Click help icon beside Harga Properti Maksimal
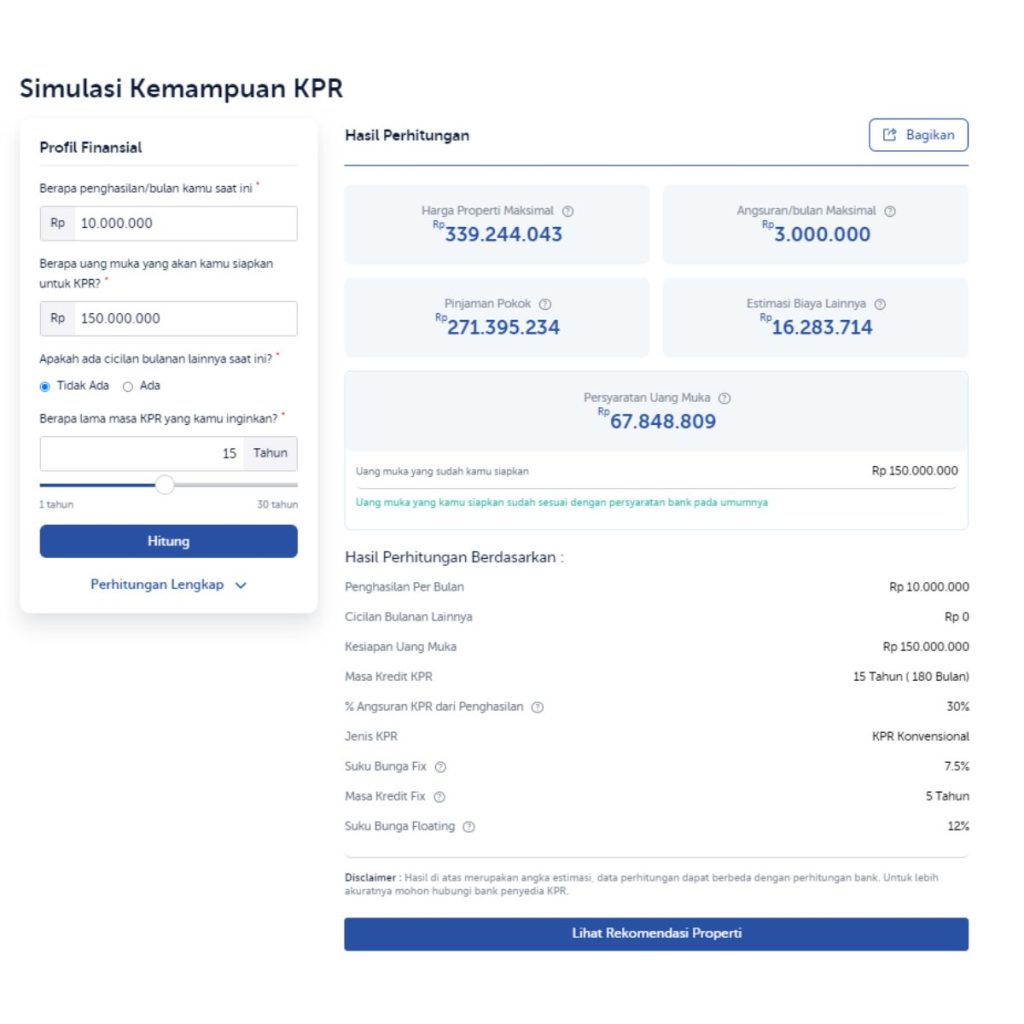 coord(568,211)
